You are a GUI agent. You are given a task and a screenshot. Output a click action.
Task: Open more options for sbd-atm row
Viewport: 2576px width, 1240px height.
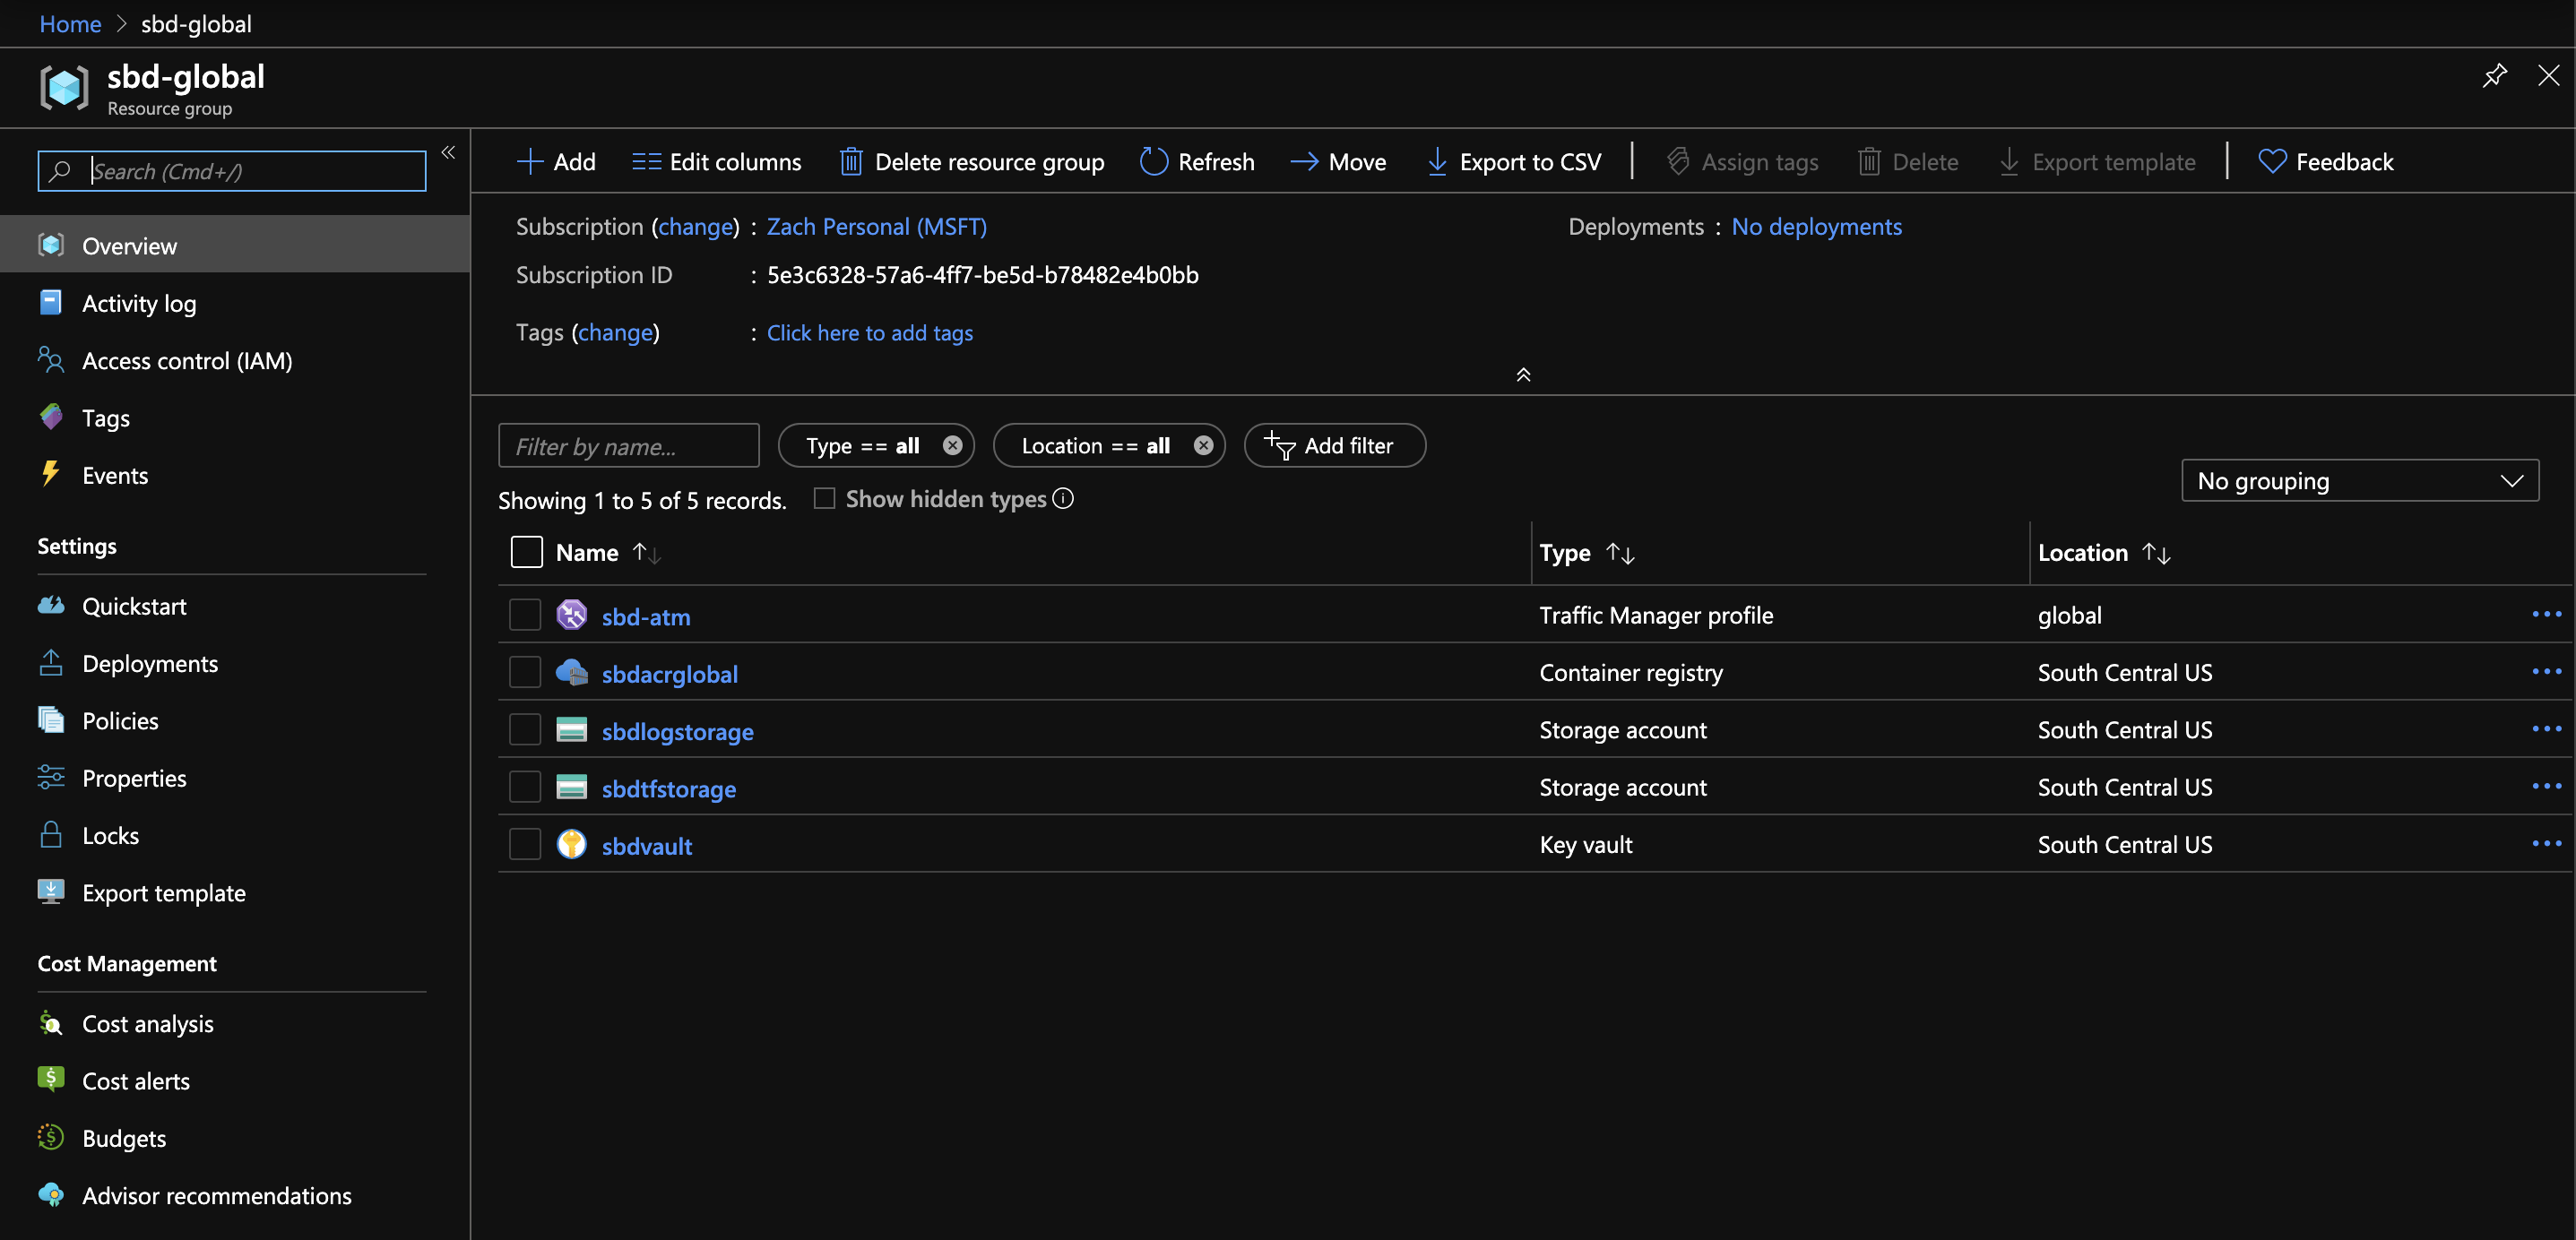click(x=2546, y=614)
